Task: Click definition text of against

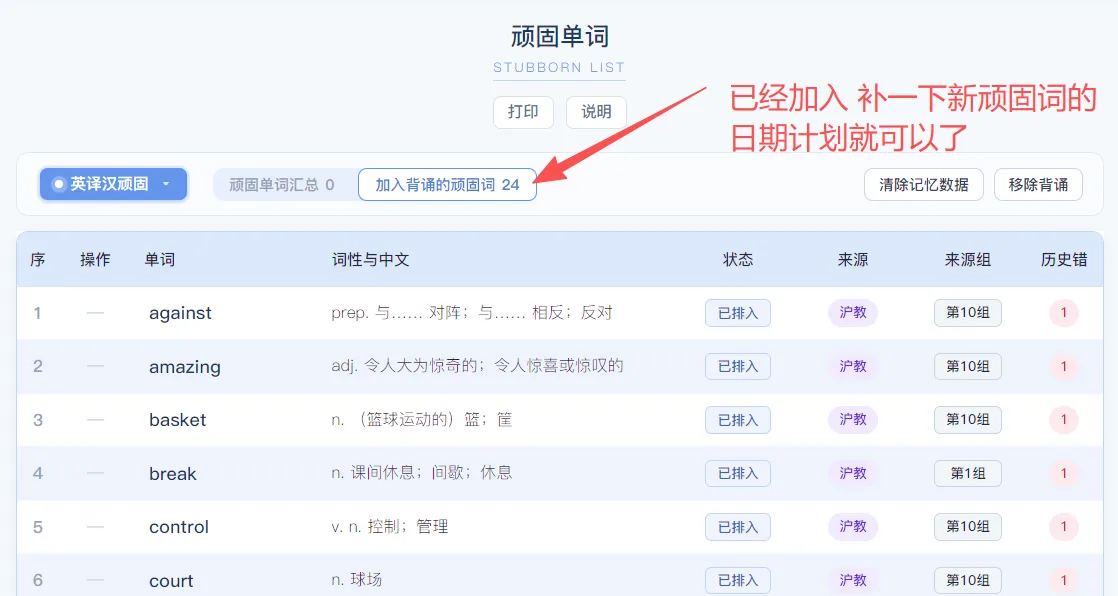Action: tap(472, 312)
